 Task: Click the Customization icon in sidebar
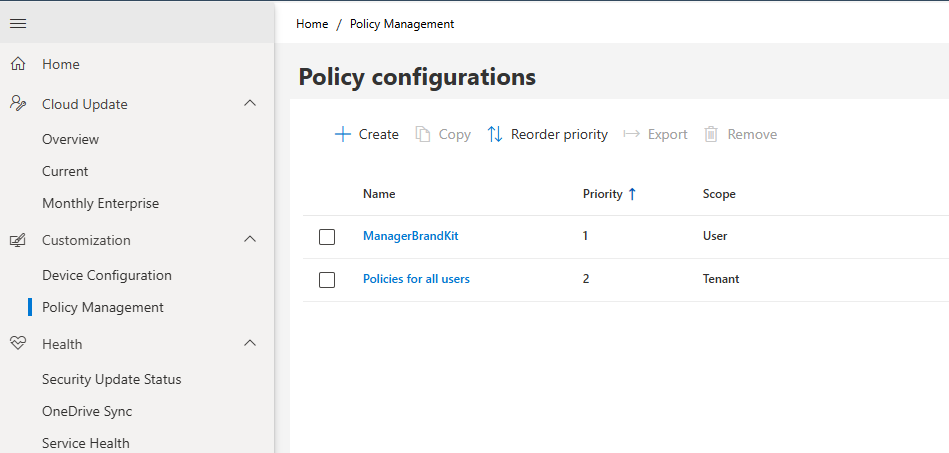(x=18, y=240)
